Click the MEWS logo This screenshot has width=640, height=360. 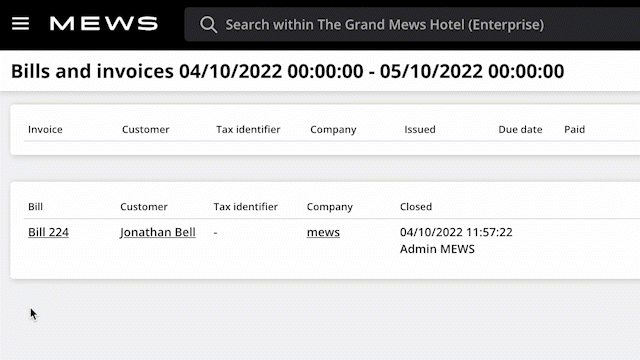pyautogui.click(x=104, y=24)
